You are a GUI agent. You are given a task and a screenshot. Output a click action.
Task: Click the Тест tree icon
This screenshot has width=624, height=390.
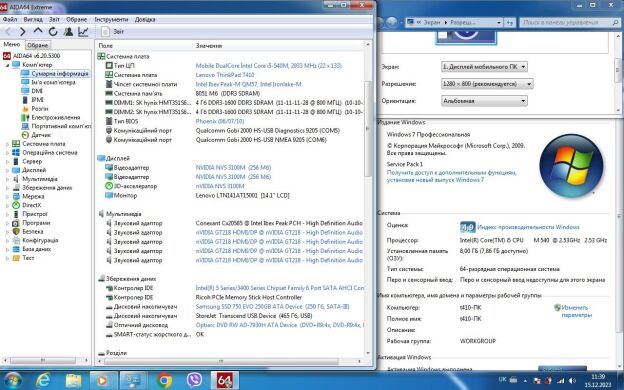(16, 257)
